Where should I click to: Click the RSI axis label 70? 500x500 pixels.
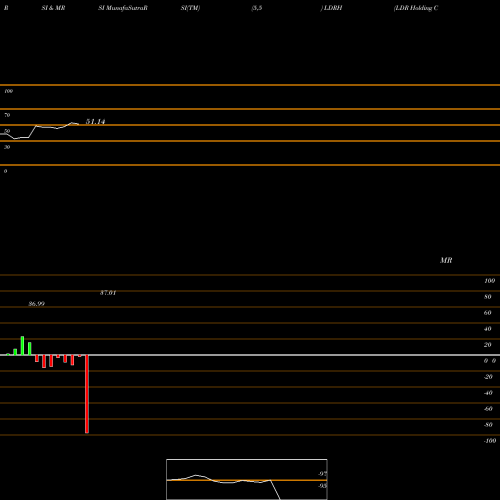7,115
